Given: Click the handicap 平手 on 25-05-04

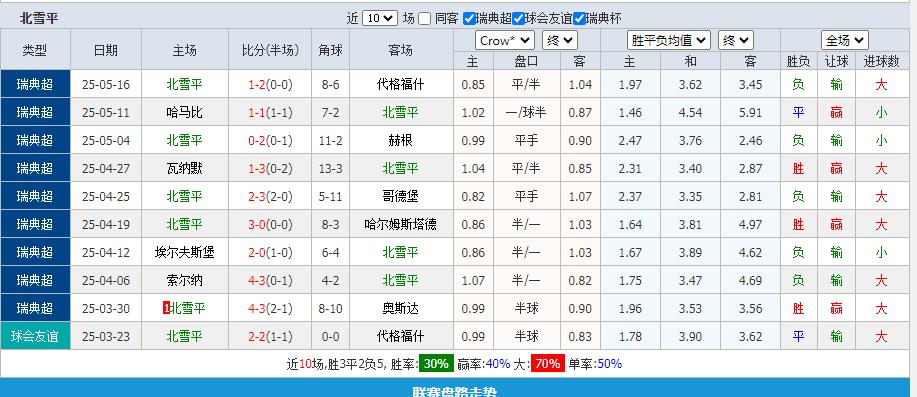Looking at the screenshot, I should pos(526,141).
